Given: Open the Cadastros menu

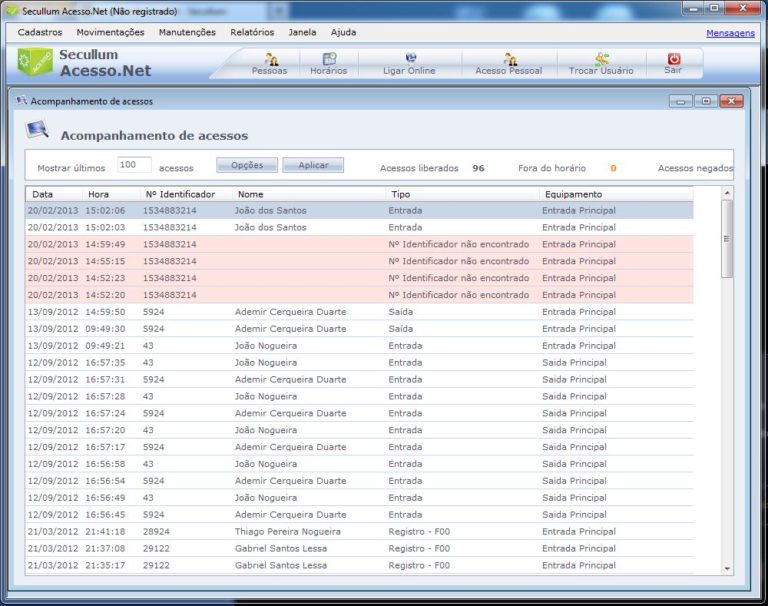Looking at the screenshot, I should tap(40, 32).
